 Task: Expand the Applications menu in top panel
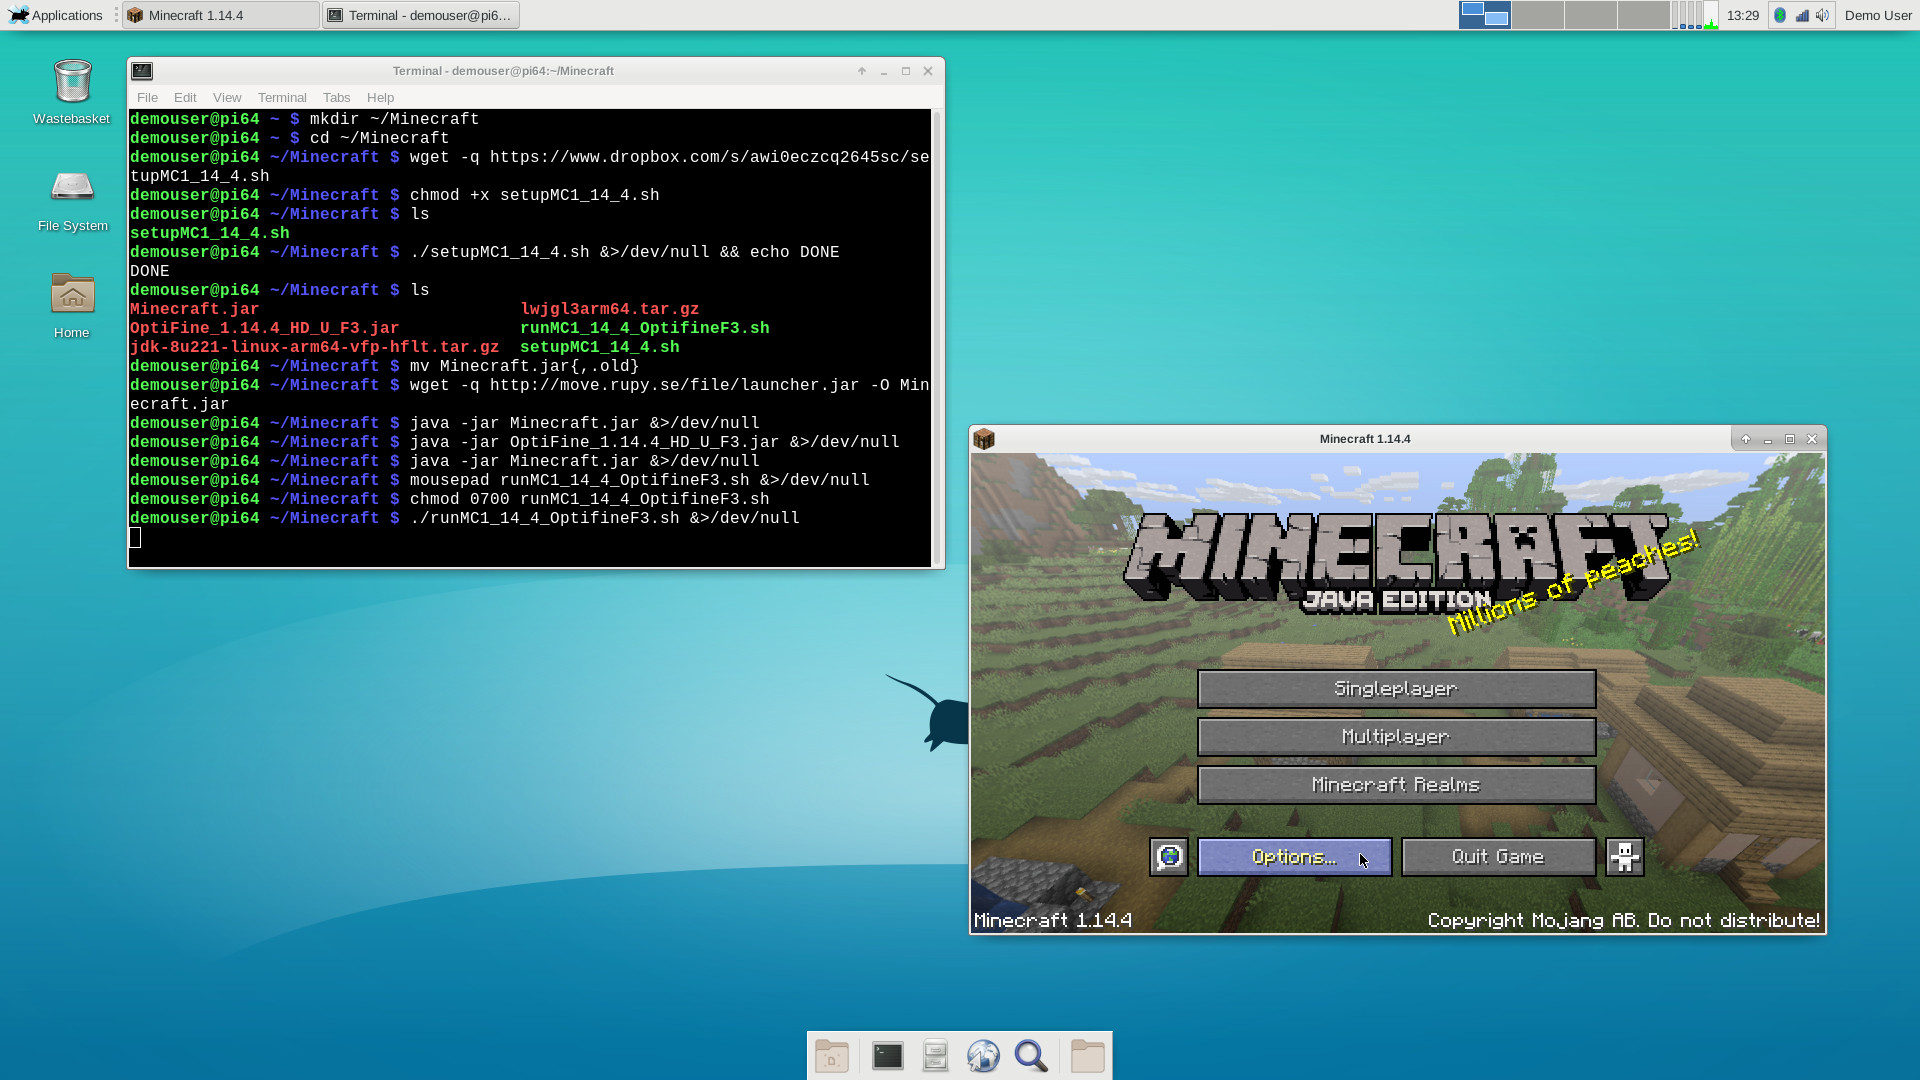[x=56, y=15]
